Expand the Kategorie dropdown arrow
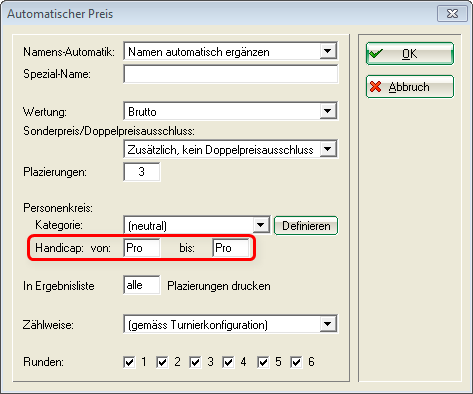 pyautogui.click(x=261, y=225)
